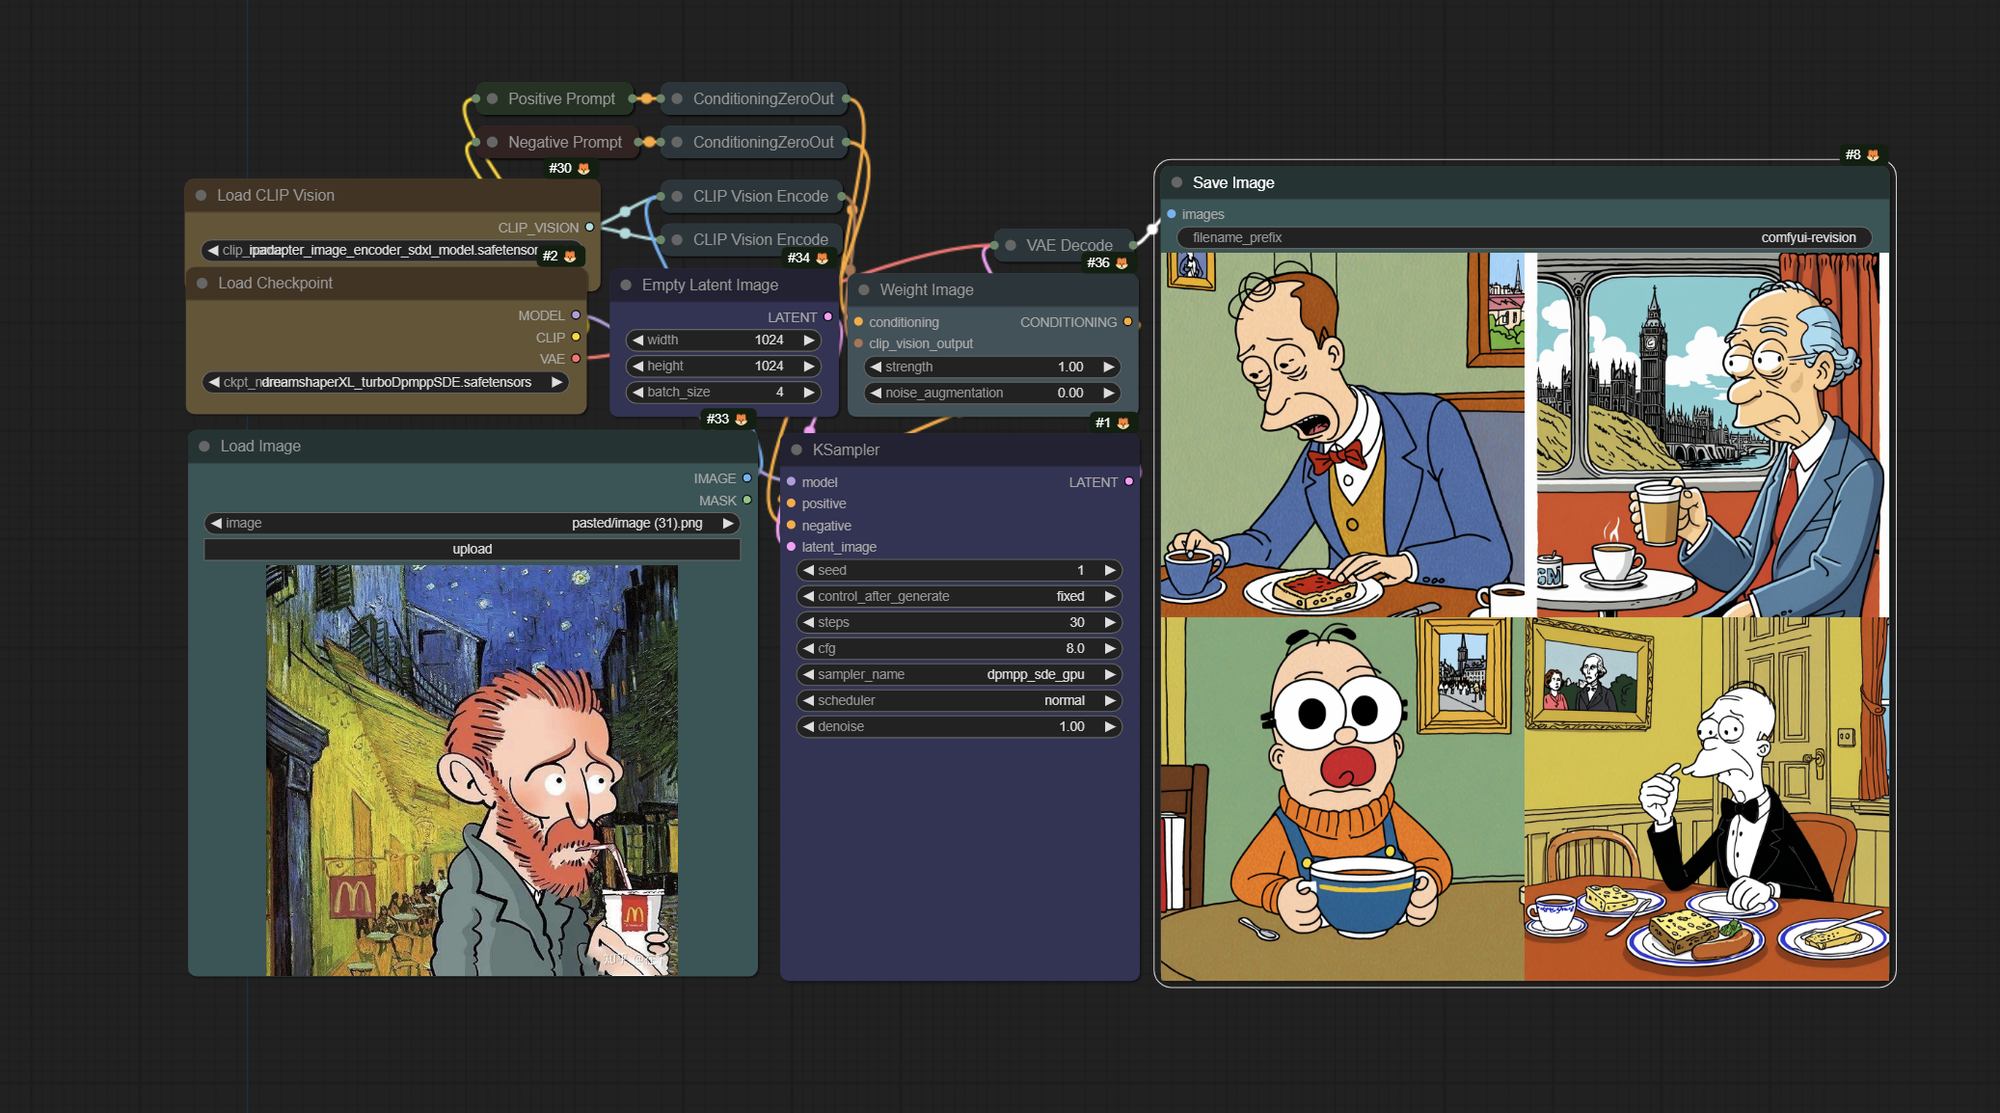Increase height with the right arrow
The image size is (2000, 1113).
[809, 366]
